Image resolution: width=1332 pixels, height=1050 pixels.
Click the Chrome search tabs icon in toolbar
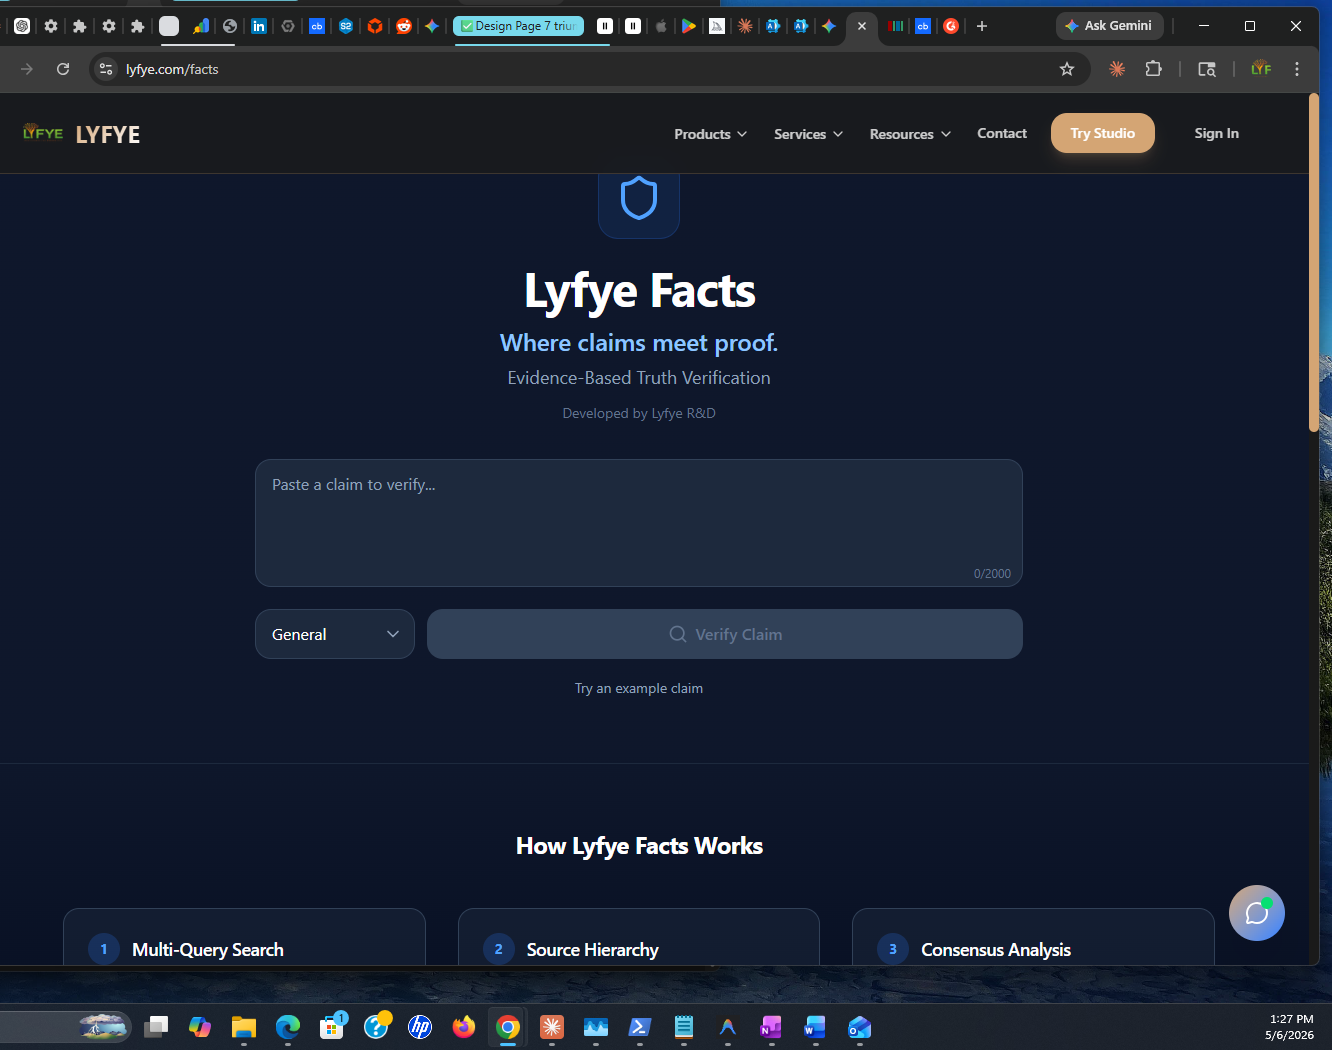[1207, 69]
